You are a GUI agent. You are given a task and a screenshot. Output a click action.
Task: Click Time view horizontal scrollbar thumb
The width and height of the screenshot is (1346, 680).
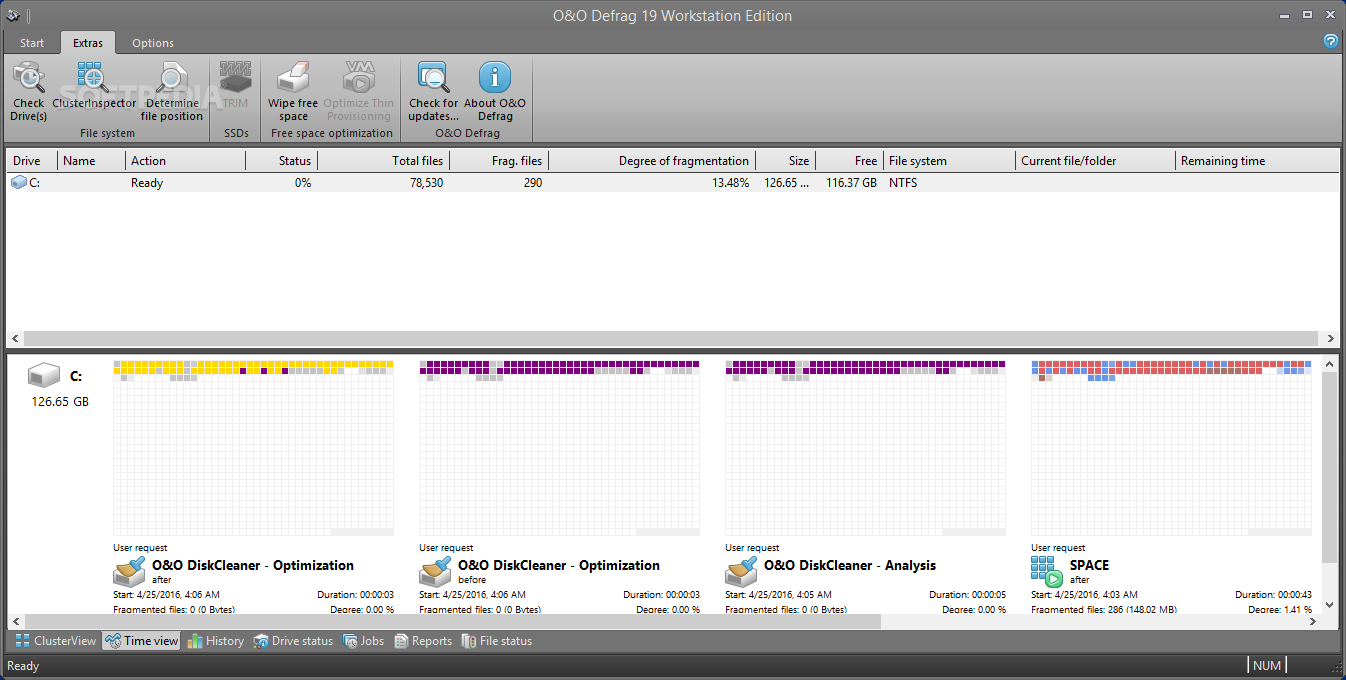pos(451,621)
